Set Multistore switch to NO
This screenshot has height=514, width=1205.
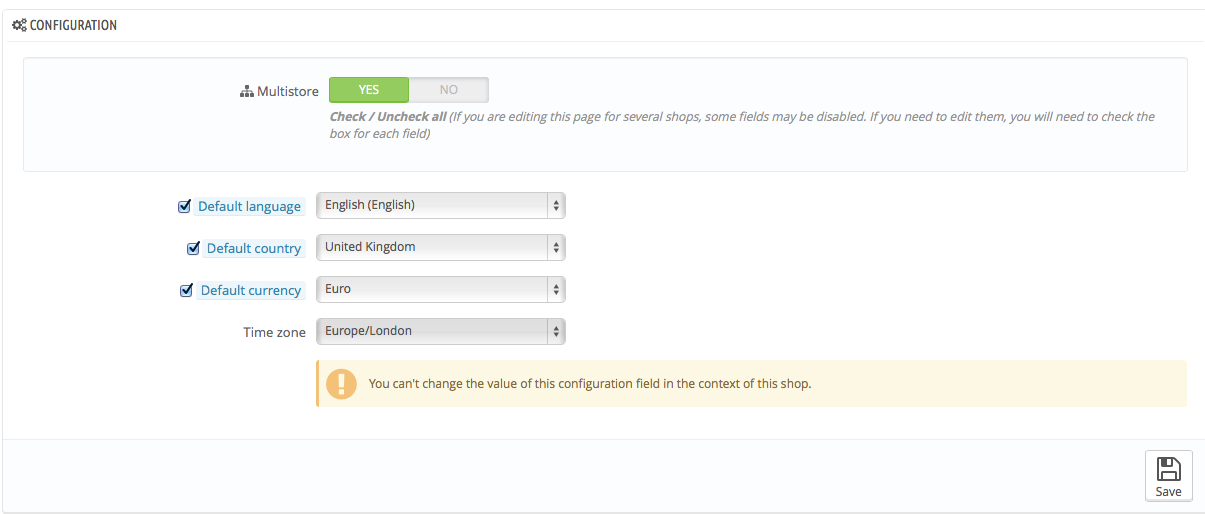point(449,90)
